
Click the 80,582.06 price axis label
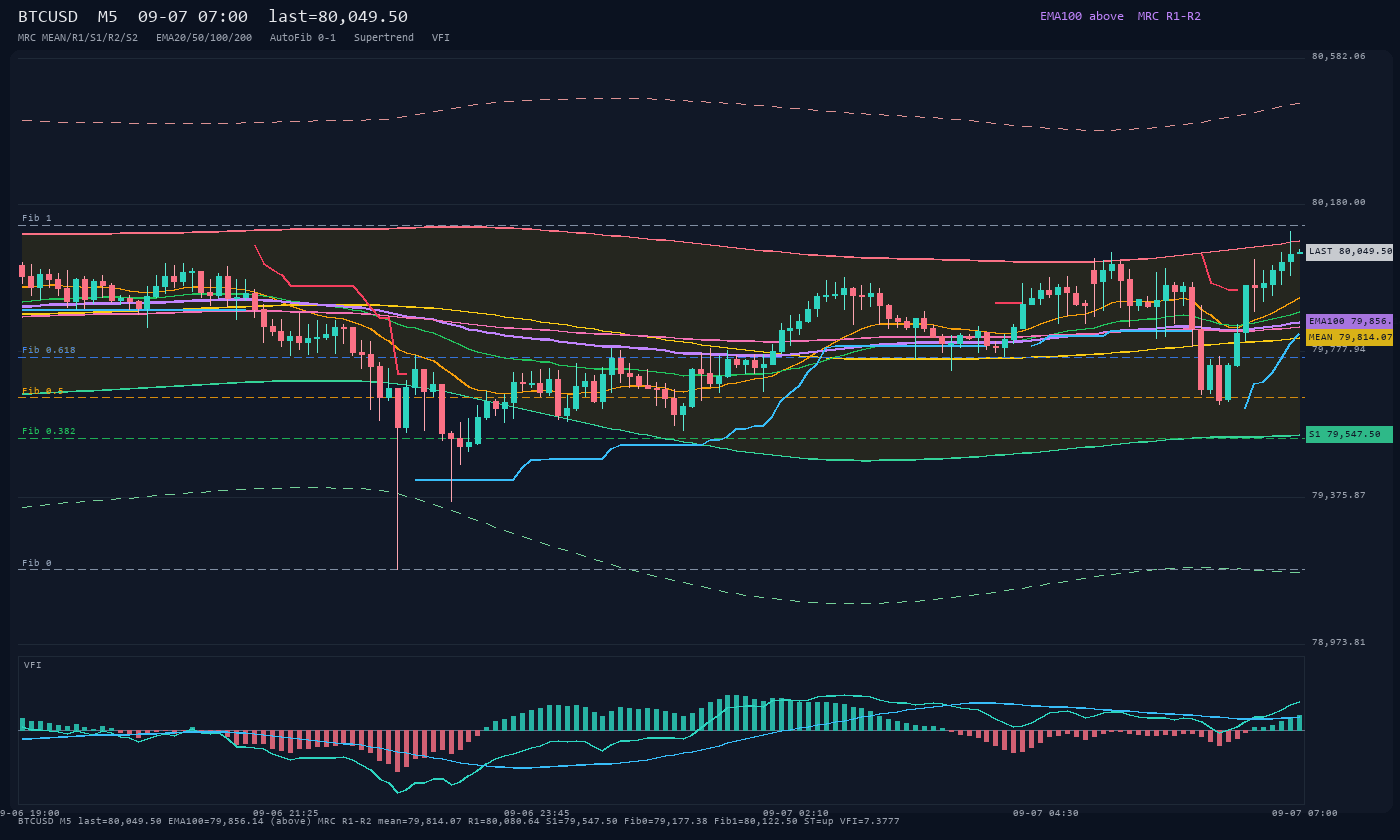(1338, 56)
